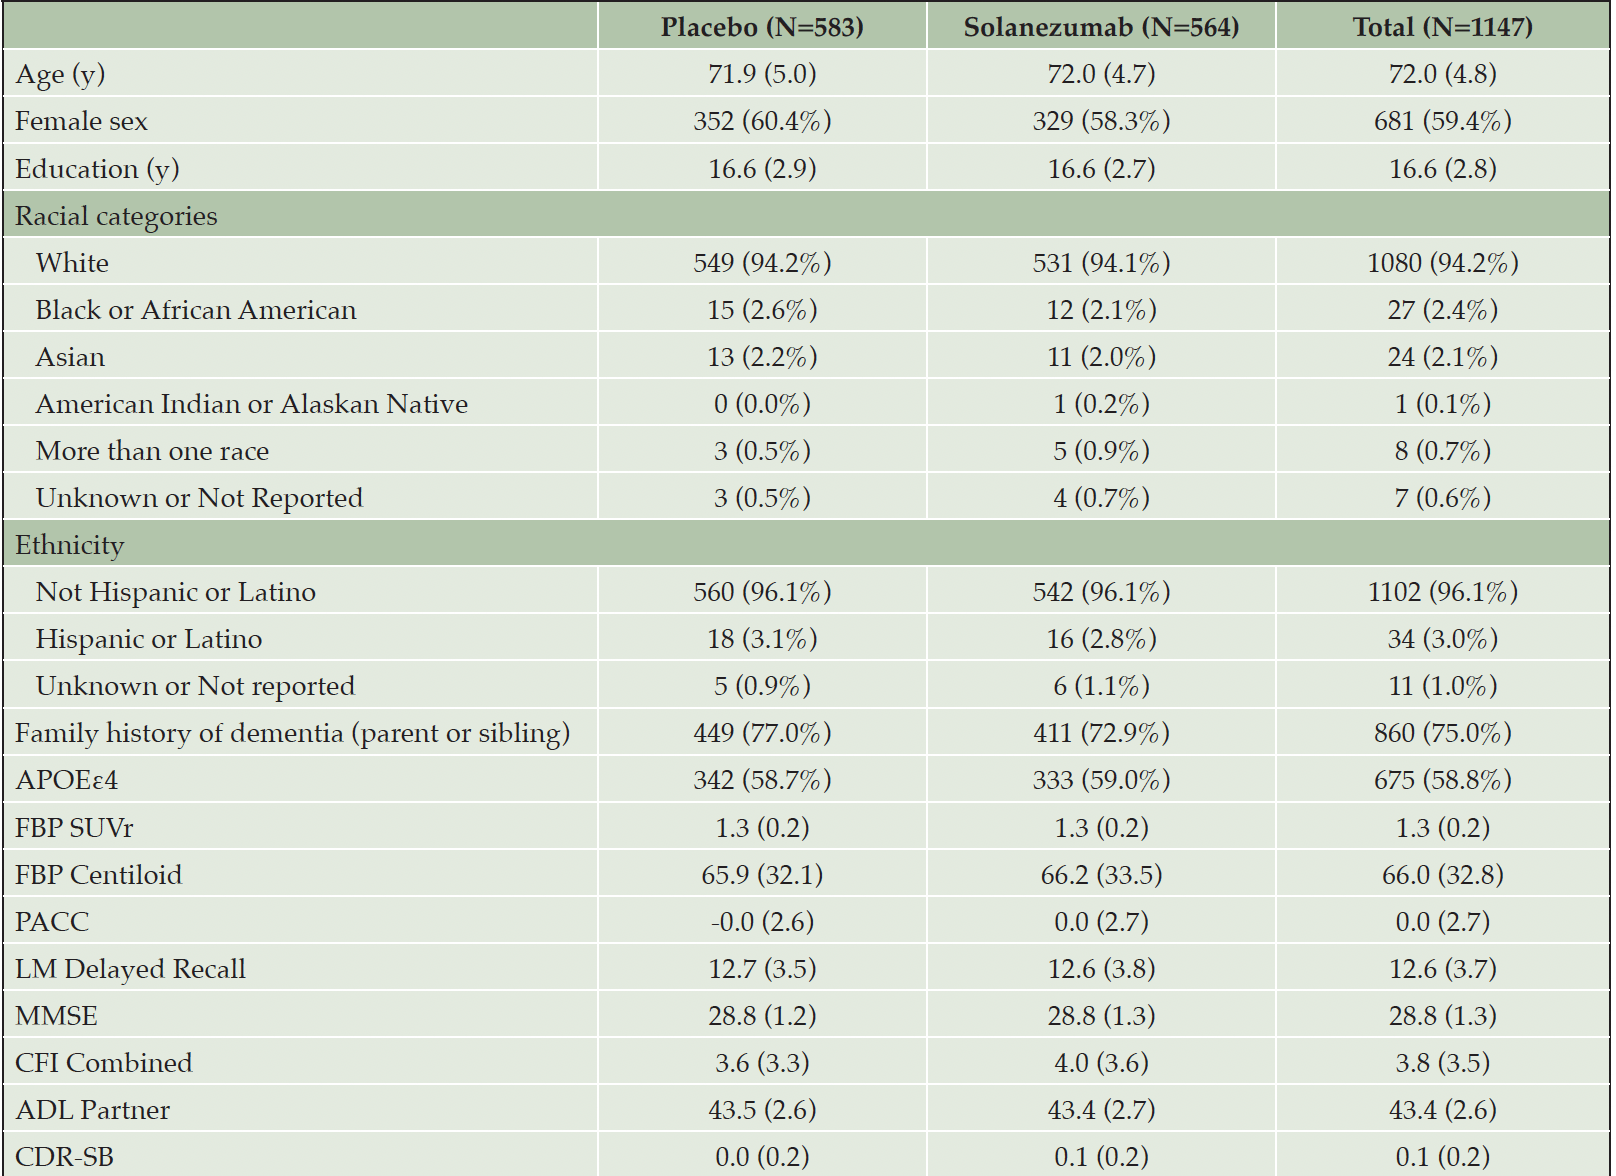The height and width of the screenshot is (1176, 1616).
Task: Select the Placebo (N=583) column header
Action: coord(762,27)
